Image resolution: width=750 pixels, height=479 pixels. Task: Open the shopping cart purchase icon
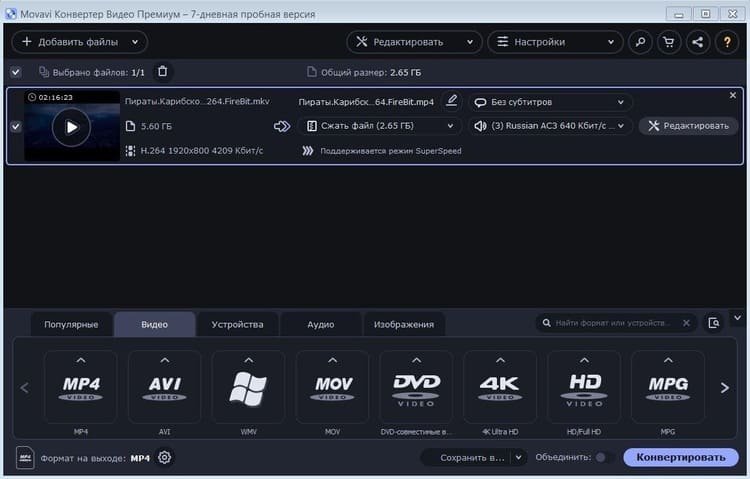point(669,42)
